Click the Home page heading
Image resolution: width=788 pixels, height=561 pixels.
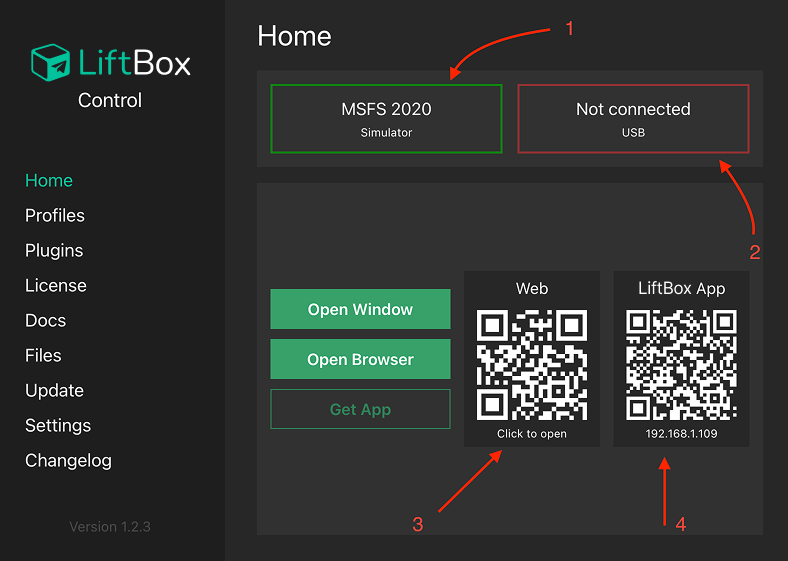coord(294,36)
